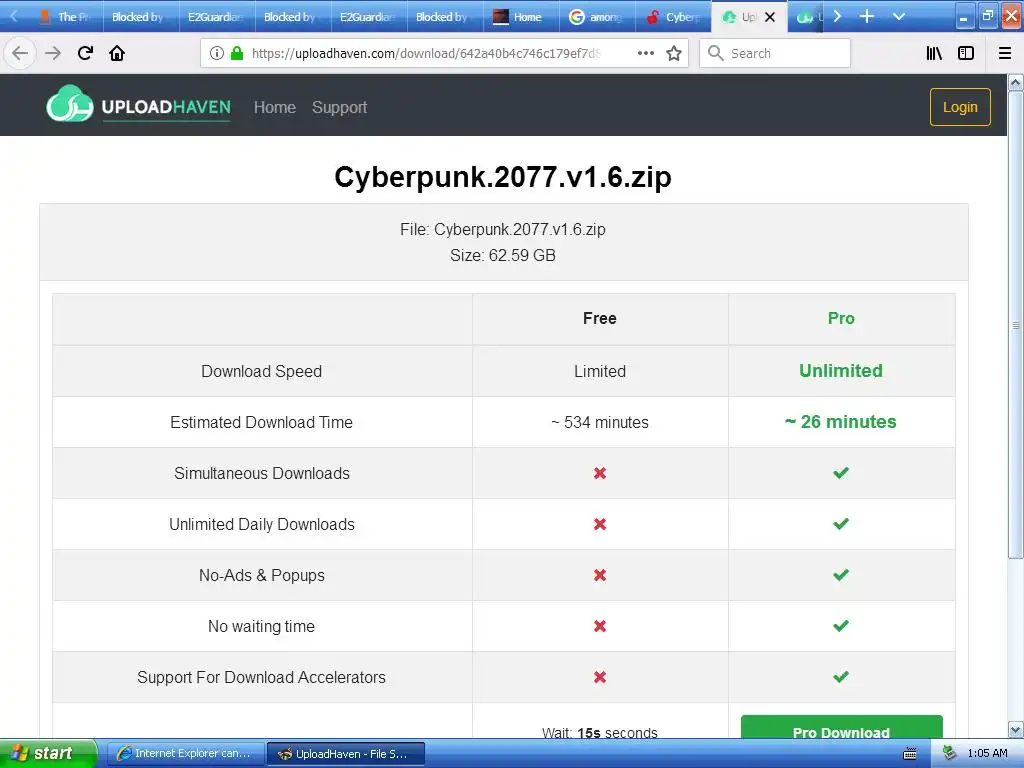Open a new tab with plus icon
This screenshot has height=768, width=1024.
[867, 16]
